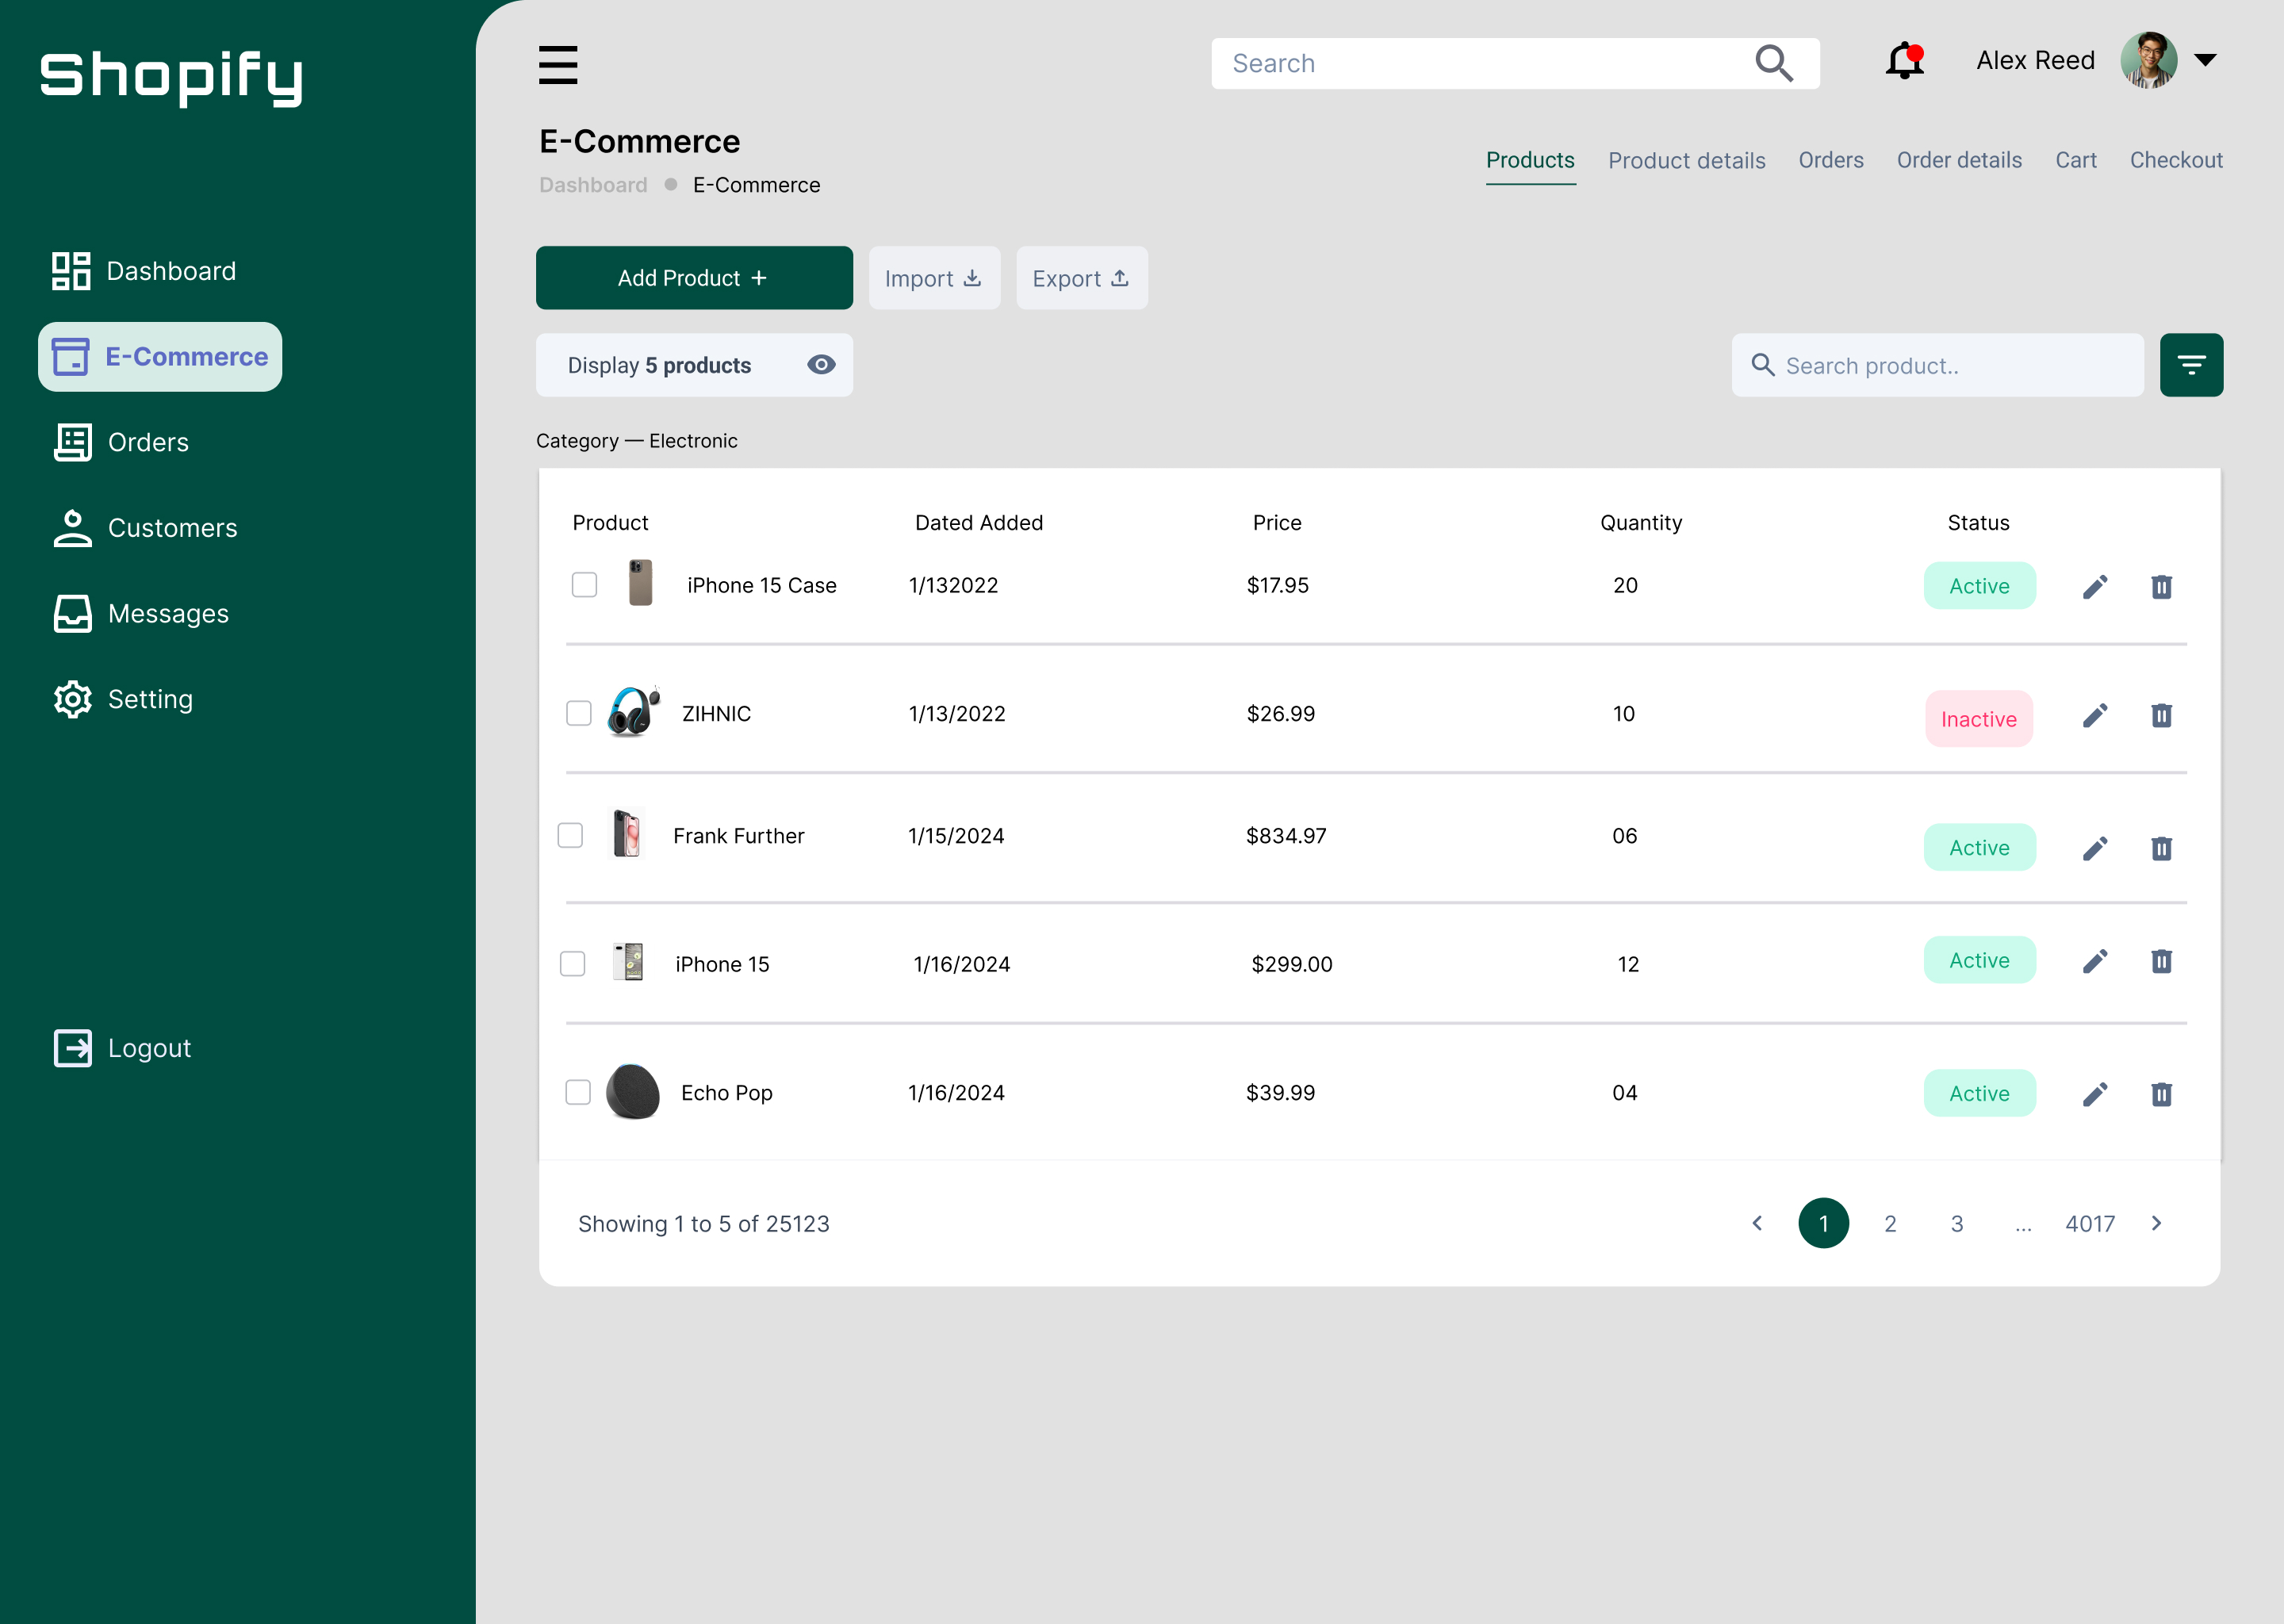Toggle the eye icon in Display 5 products
This screenshot has height=1624, width=2284.
click(x=821, y=365)
